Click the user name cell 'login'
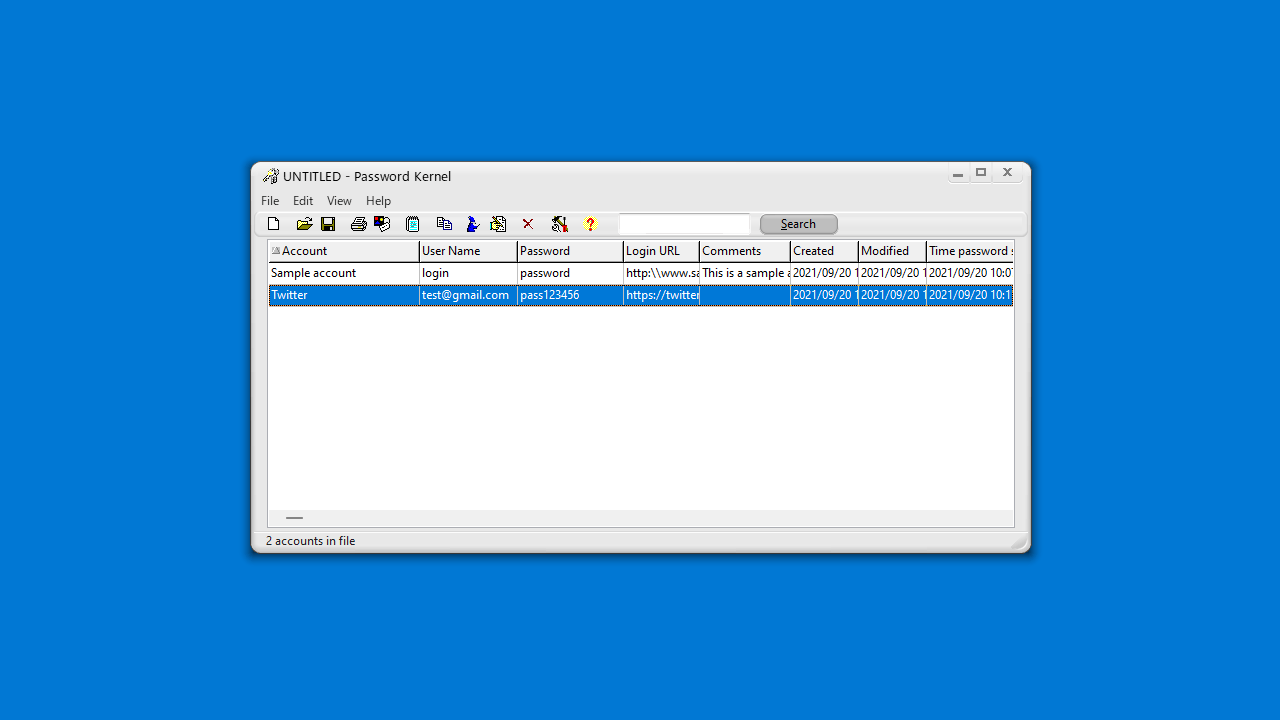 (x=468, y=273)
